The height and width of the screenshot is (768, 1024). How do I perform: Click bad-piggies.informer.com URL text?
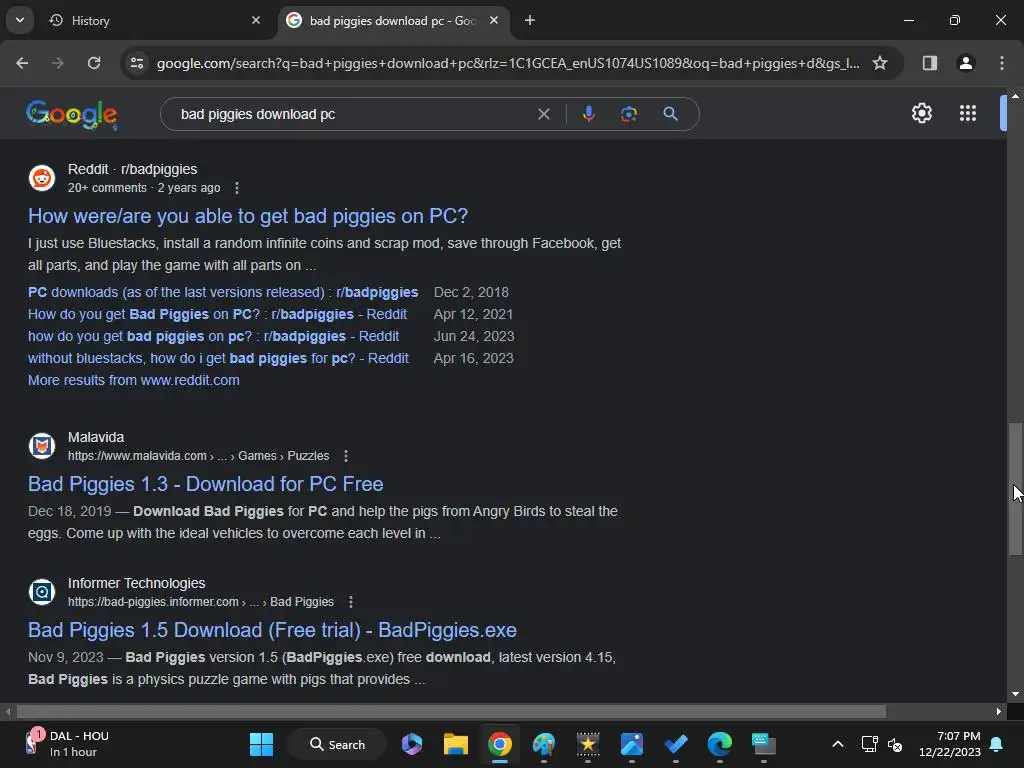200,602
